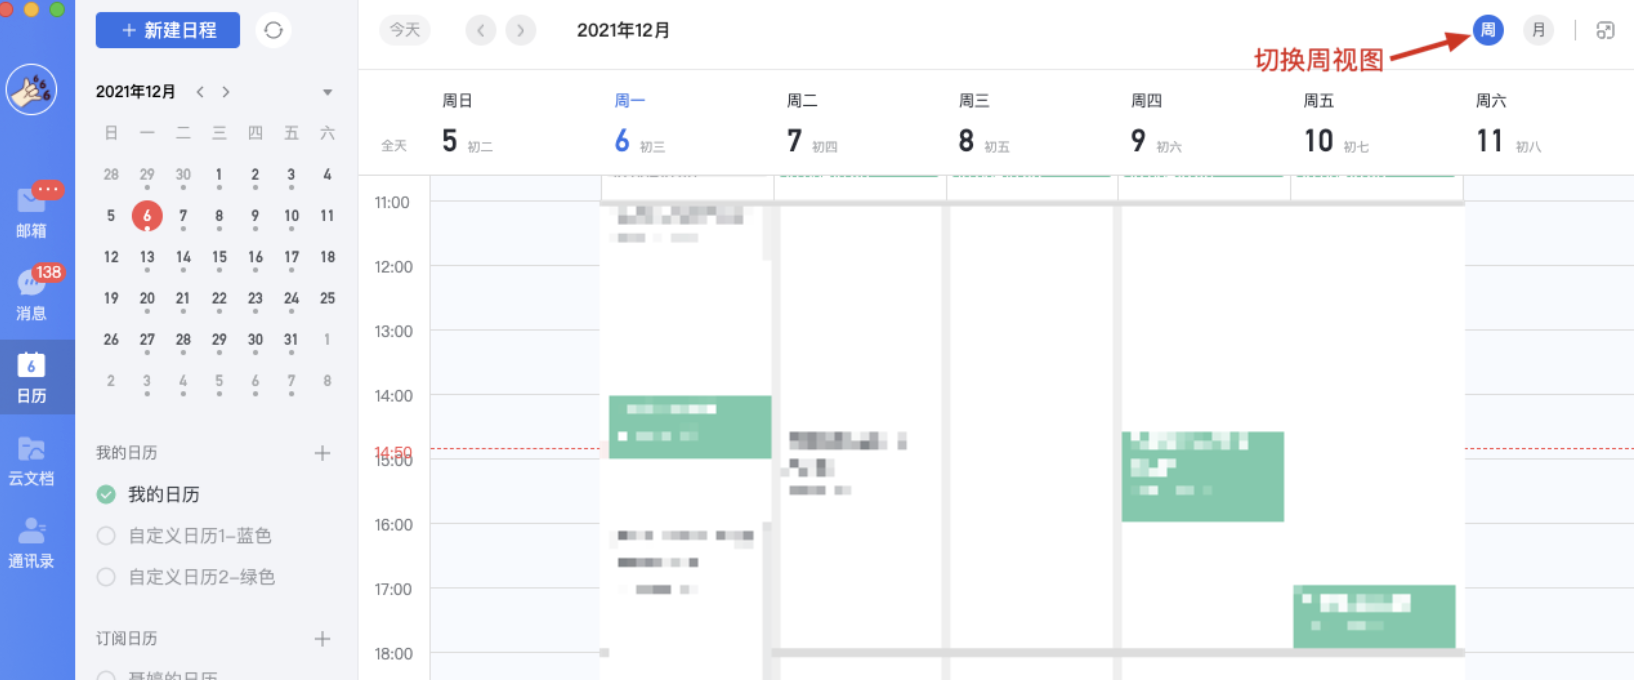Click the 订阅日历 section header
The height and width of the screenshot is (680, 1648).
tap(126, 638)
